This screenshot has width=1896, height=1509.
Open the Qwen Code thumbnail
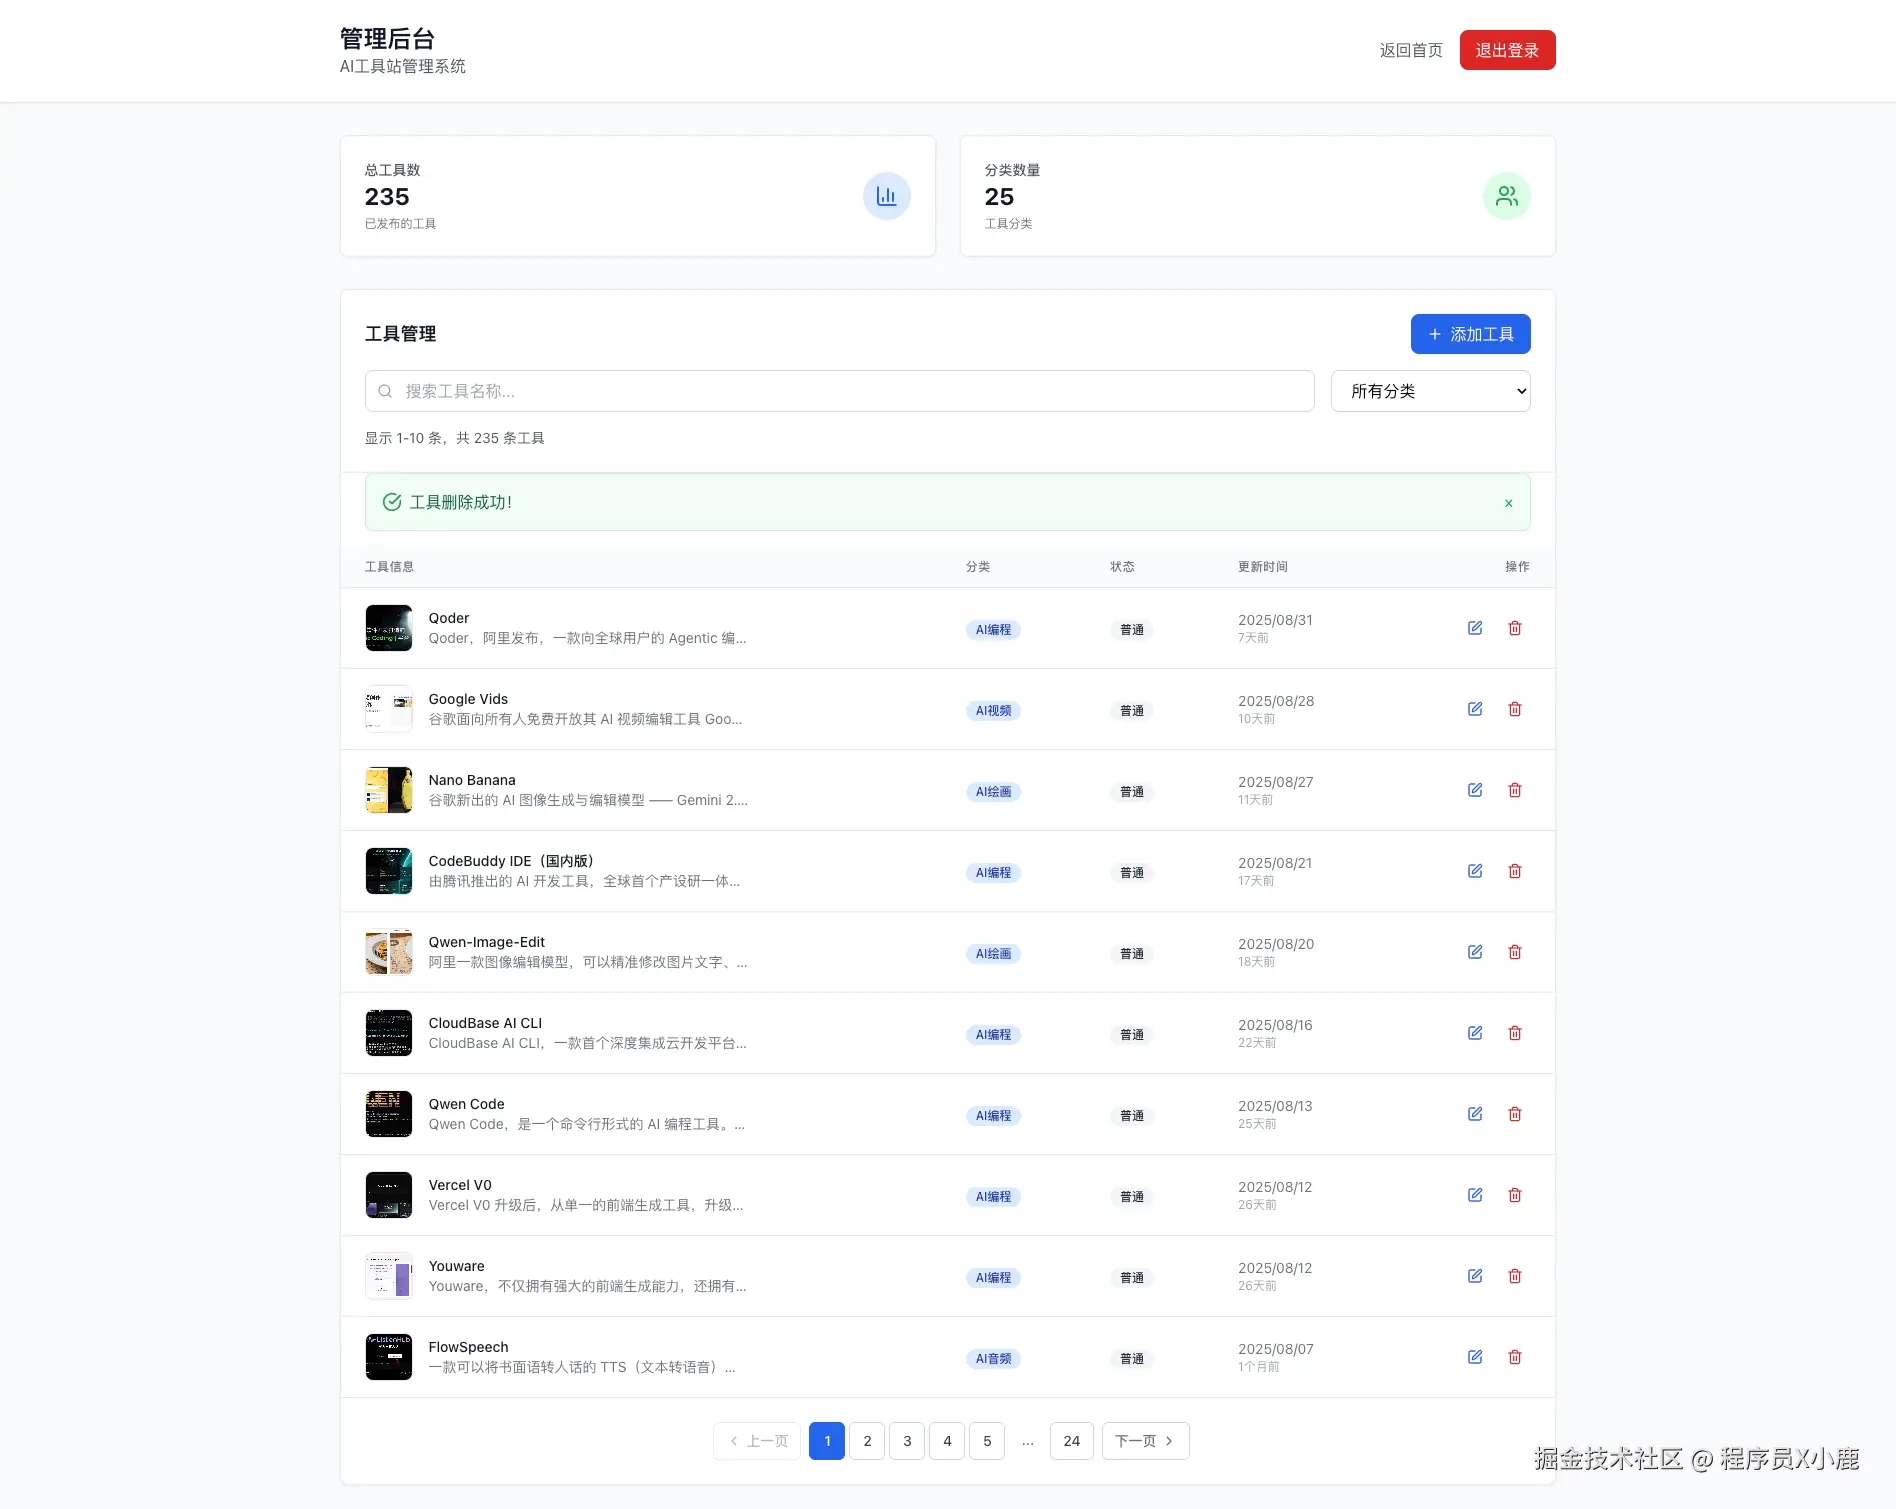coord(389,1114)
